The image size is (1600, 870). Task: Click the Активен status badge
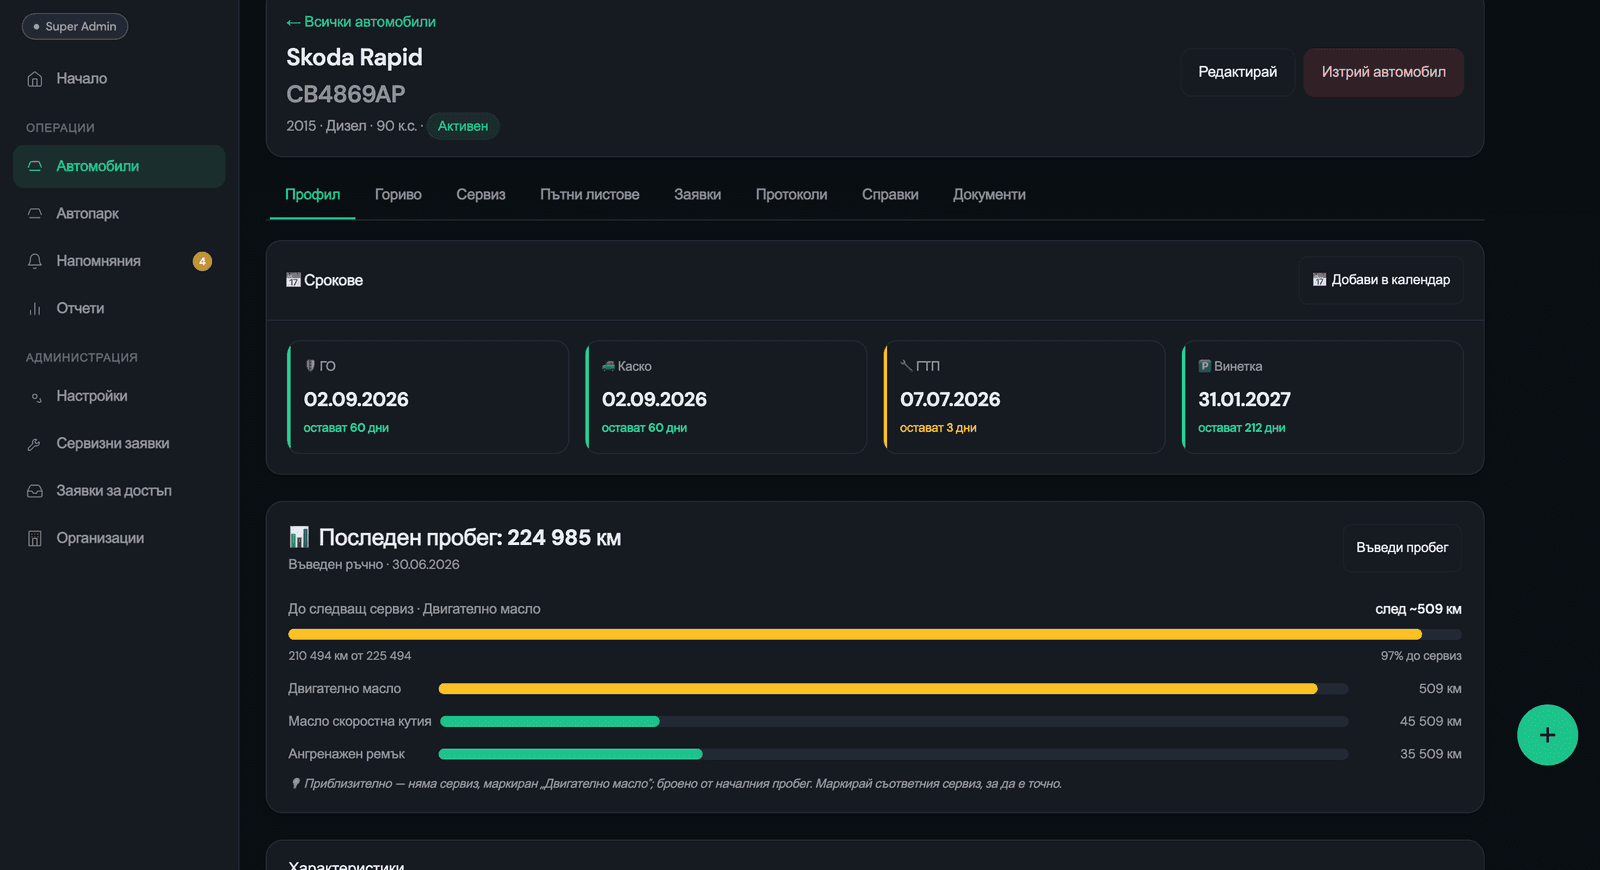click(463, 126)
